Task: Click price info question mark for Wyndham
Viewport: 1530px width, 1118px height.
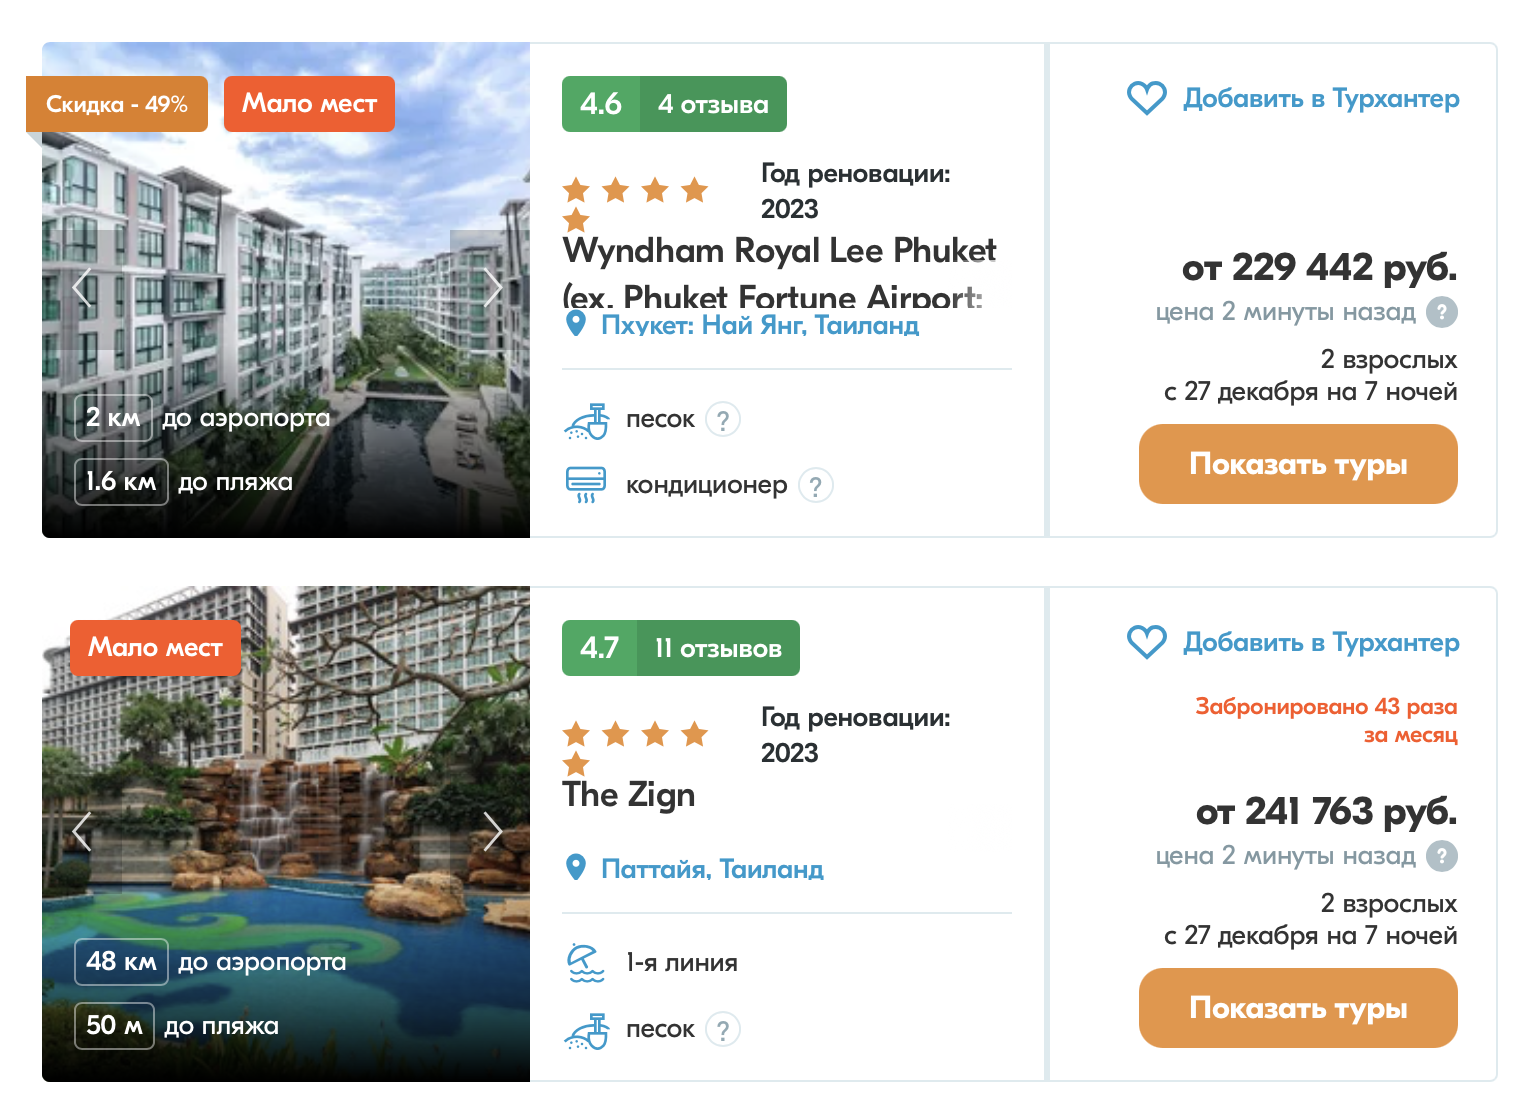Action: [1441, 312]
